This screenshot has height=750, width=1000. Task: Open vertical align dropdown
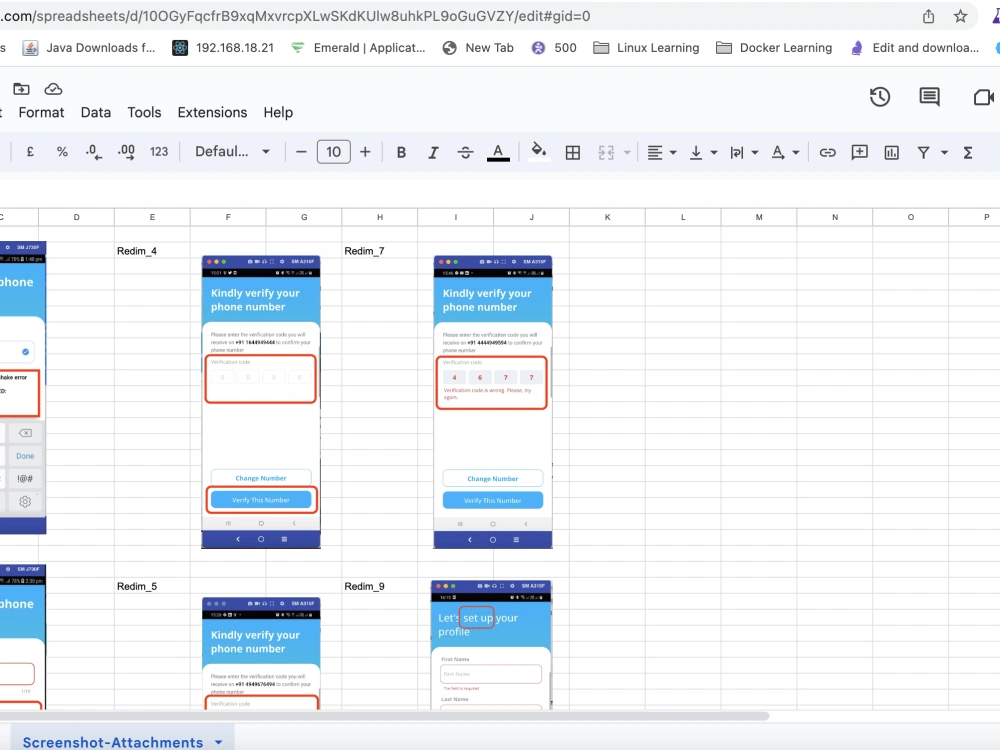[x=703, y=152]
